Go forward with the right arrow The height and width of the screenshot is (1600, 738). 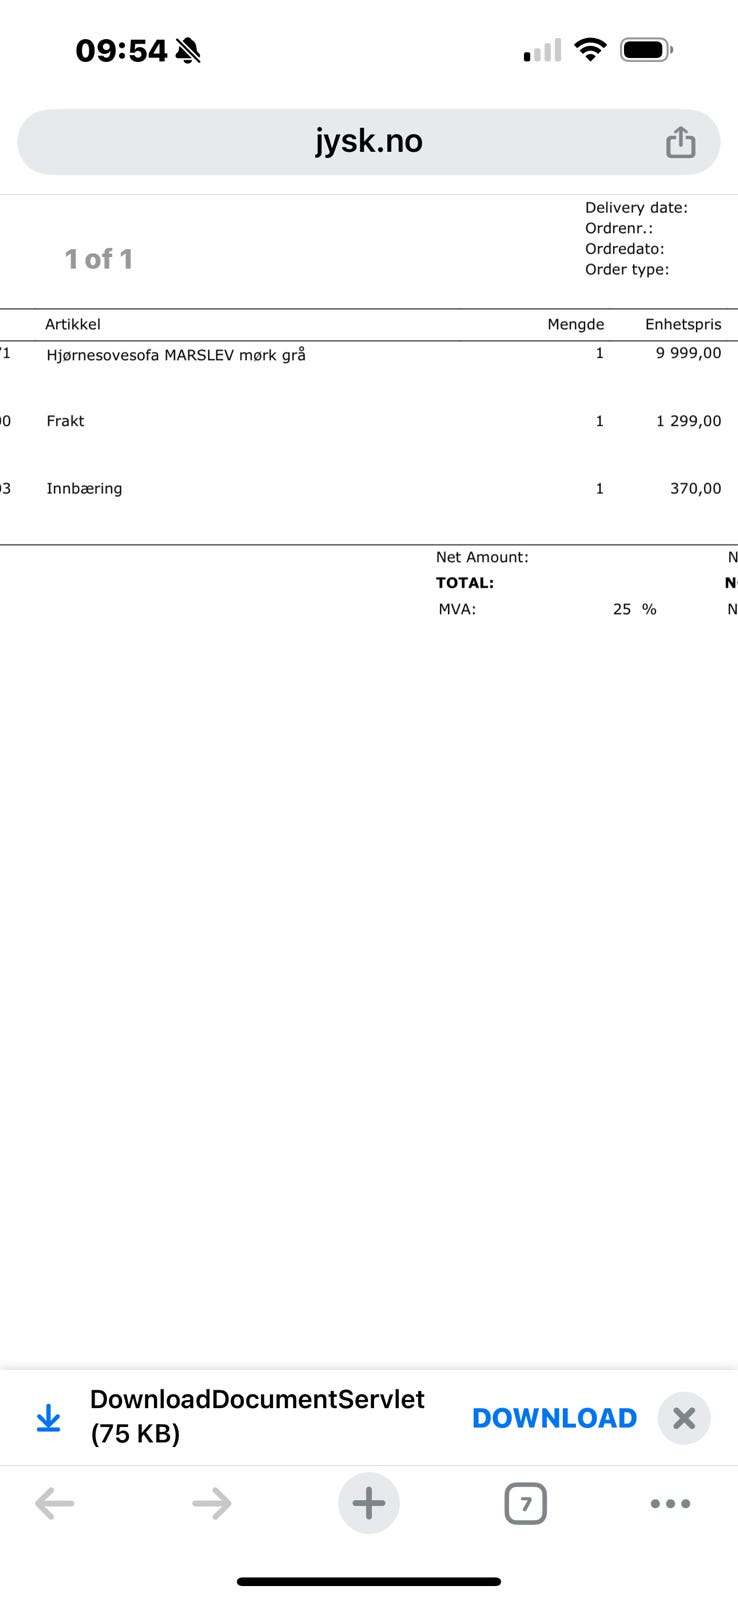pos(212,1503)
